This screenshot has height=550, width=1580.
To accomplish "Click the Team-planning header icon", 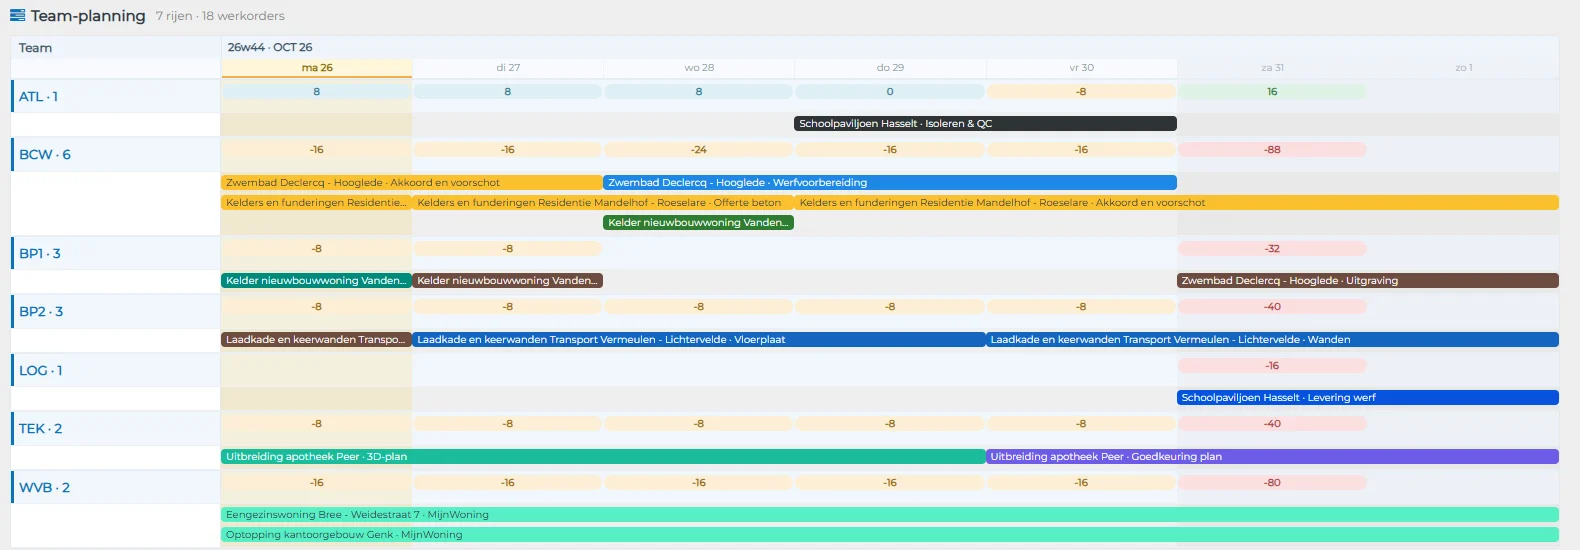I will tap(17, 15).
